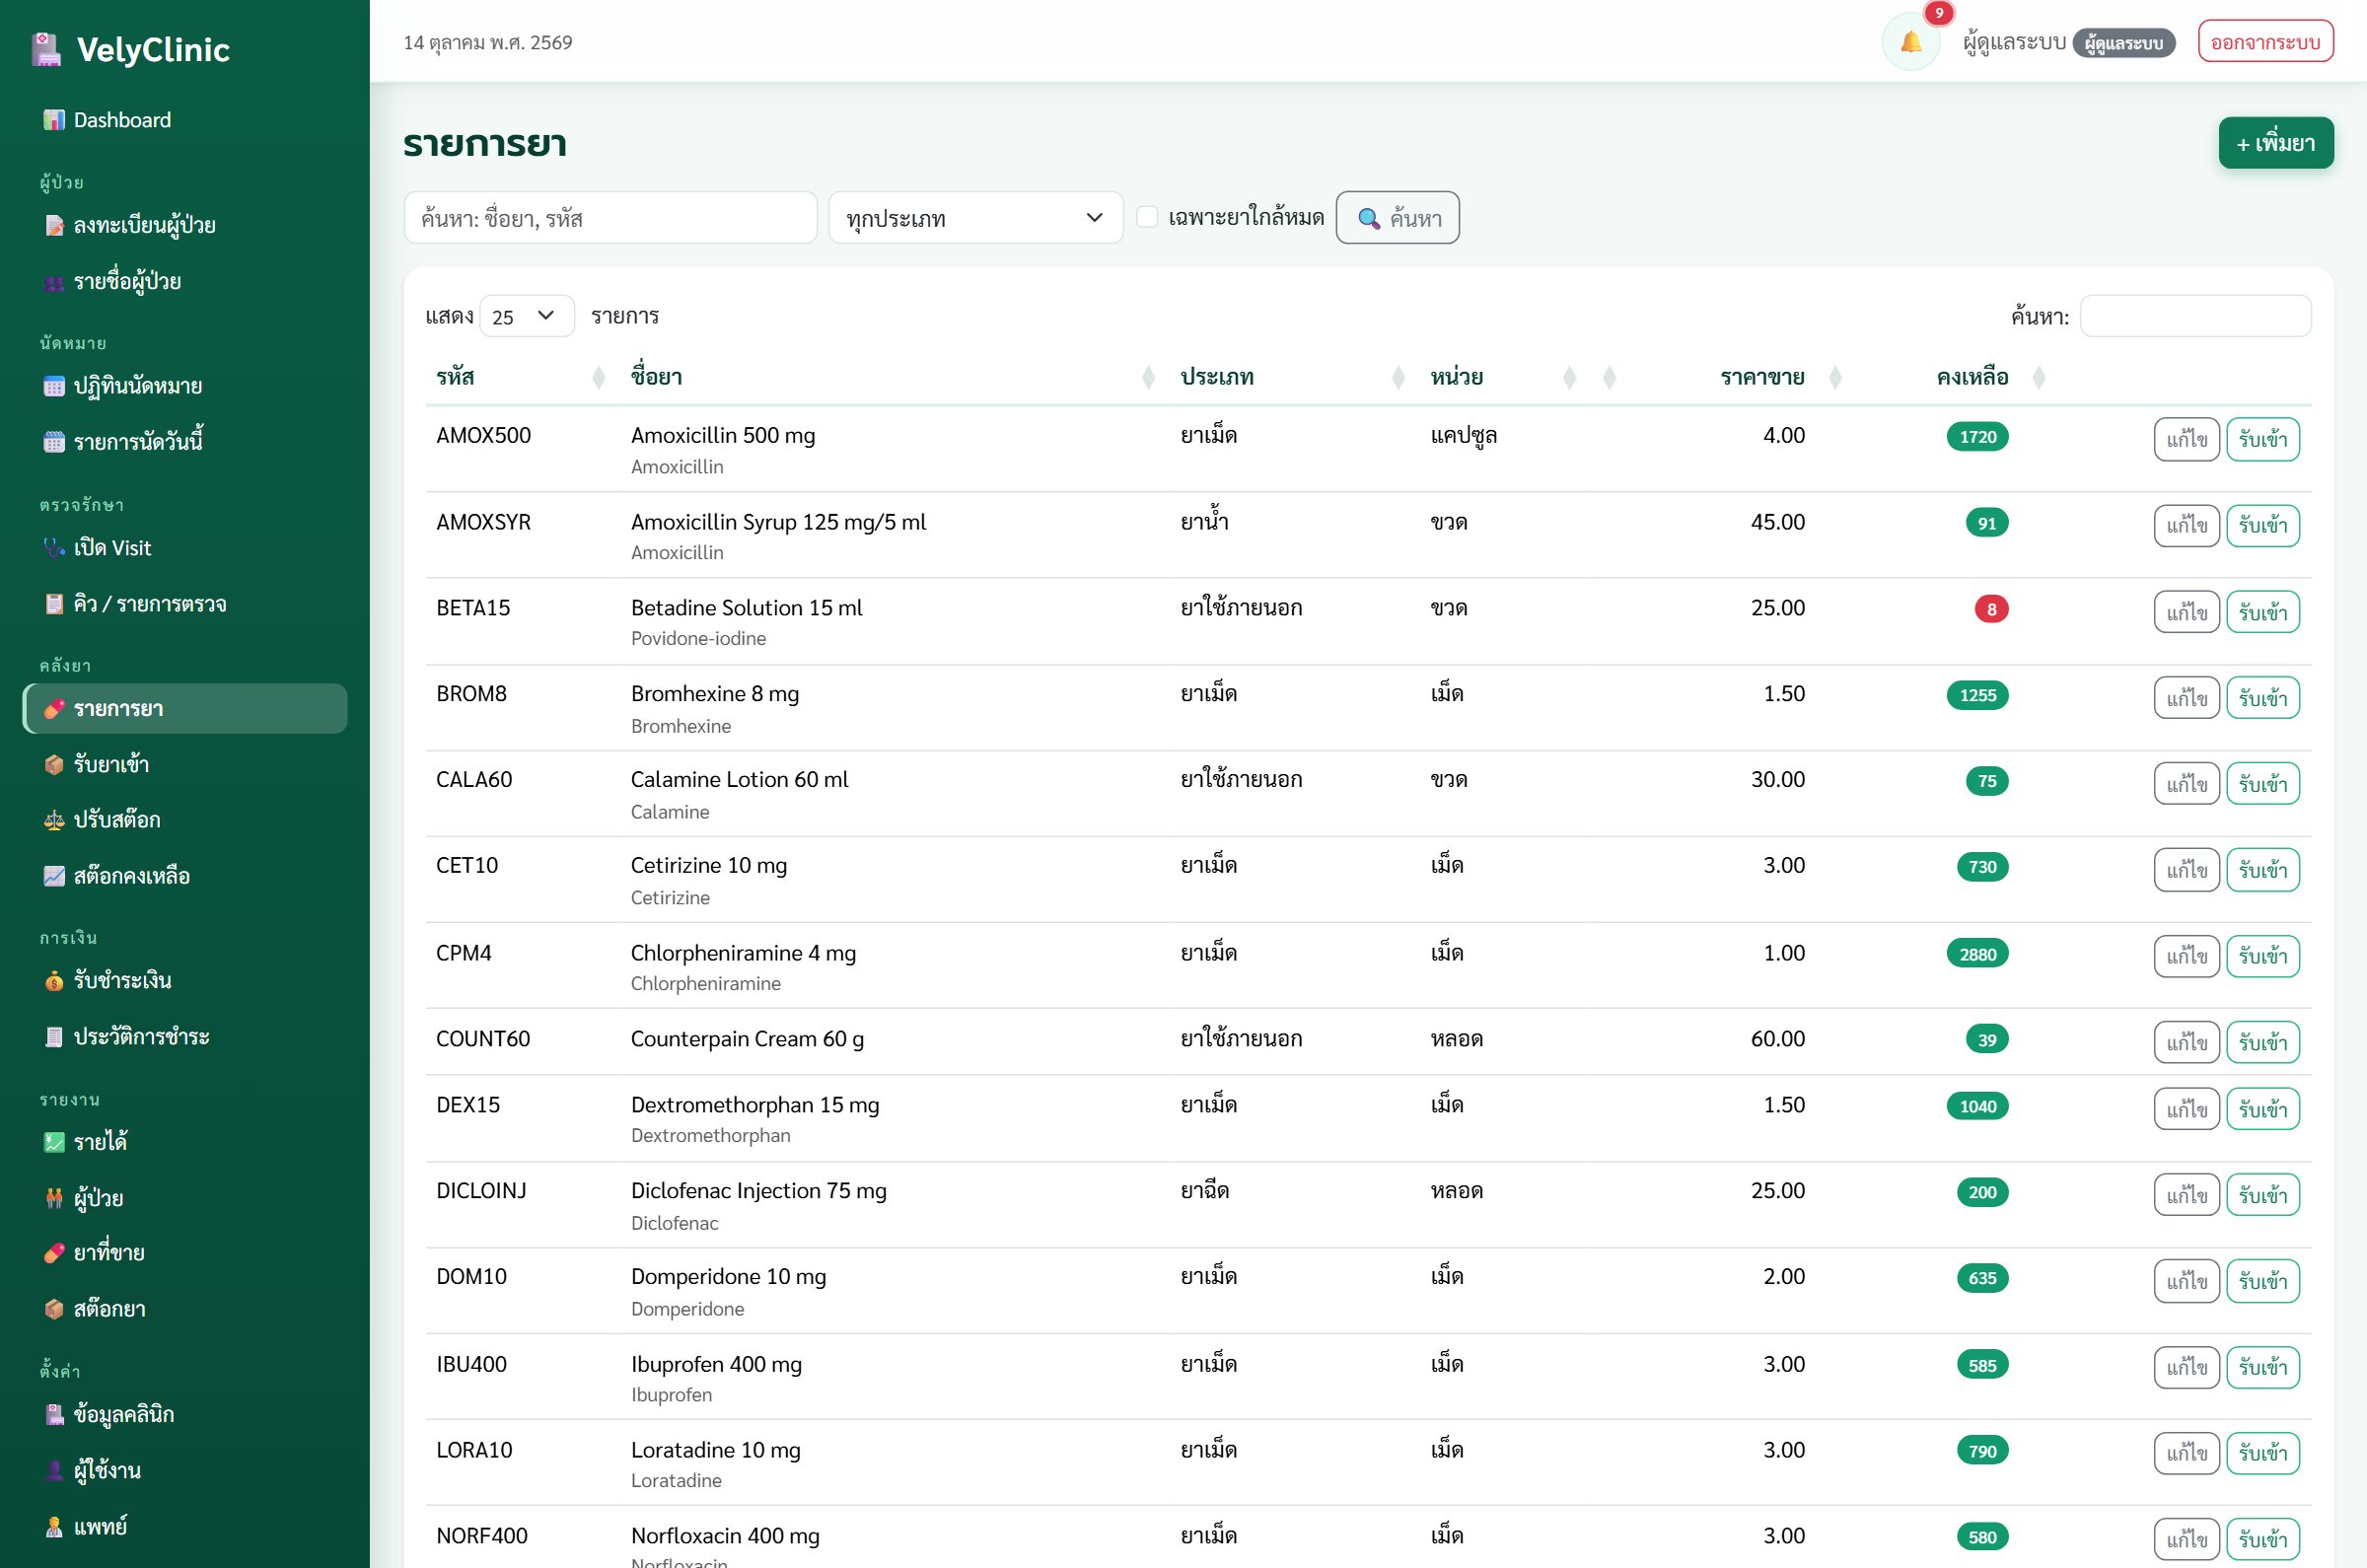Open Dashboard from the sidebar
Screen dimensions: 2367x1568
(185, 120)
